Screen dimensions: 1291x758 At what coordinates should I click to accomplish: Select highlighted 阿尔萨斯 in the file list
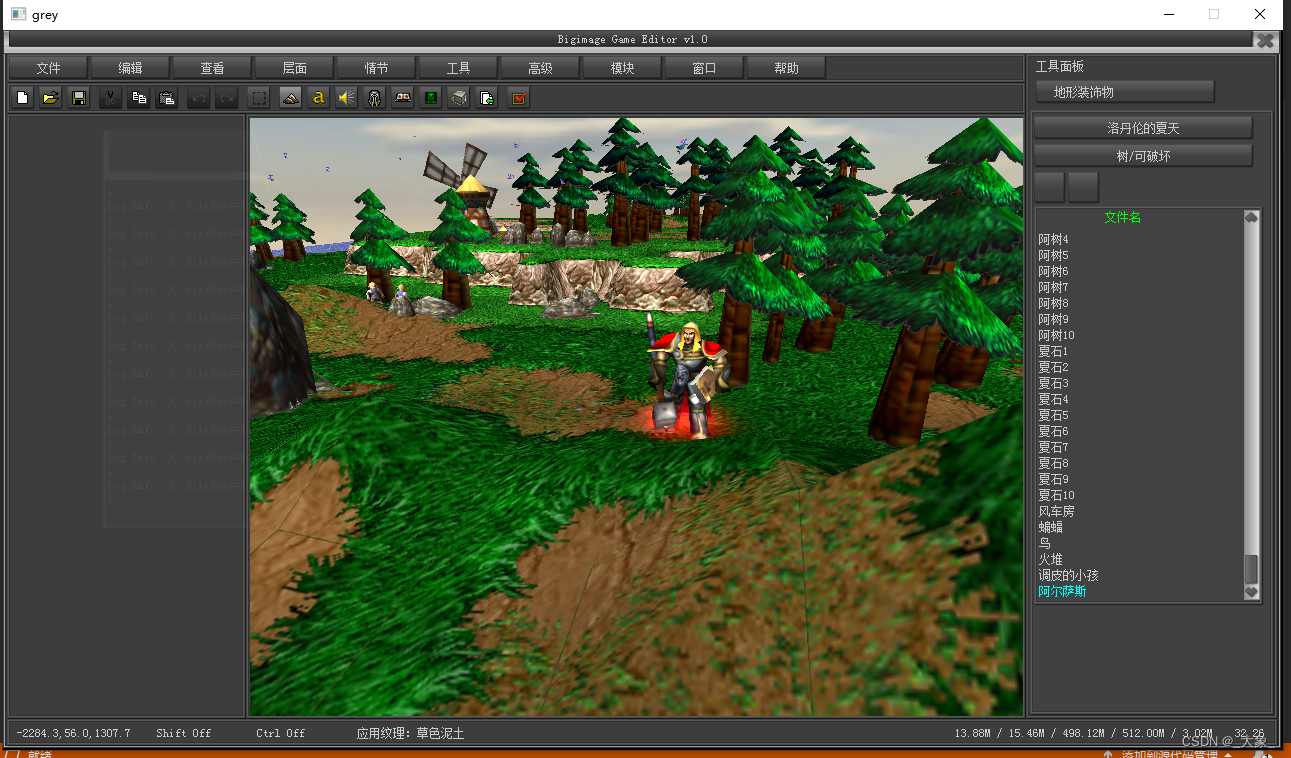pos(1063,591)
